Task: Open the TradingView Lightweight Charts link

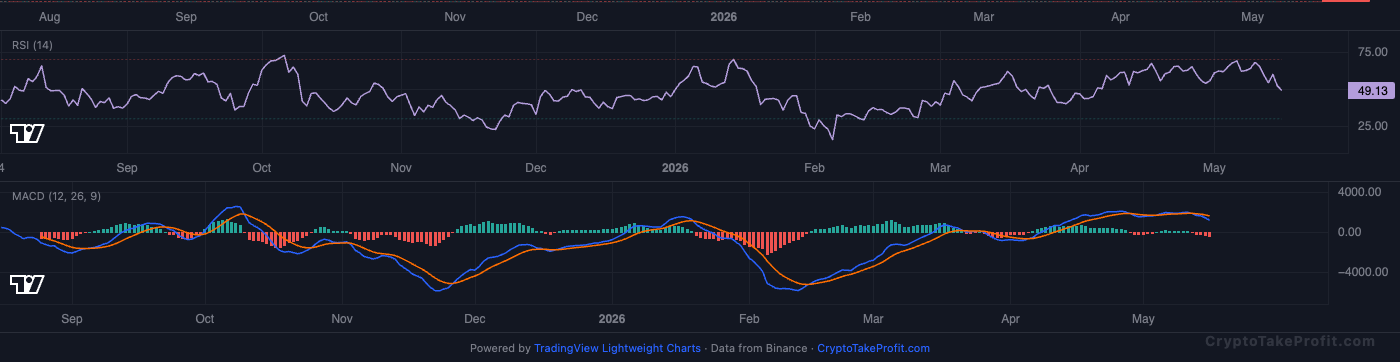Action: pyautogui.click(x=617, y=348)
